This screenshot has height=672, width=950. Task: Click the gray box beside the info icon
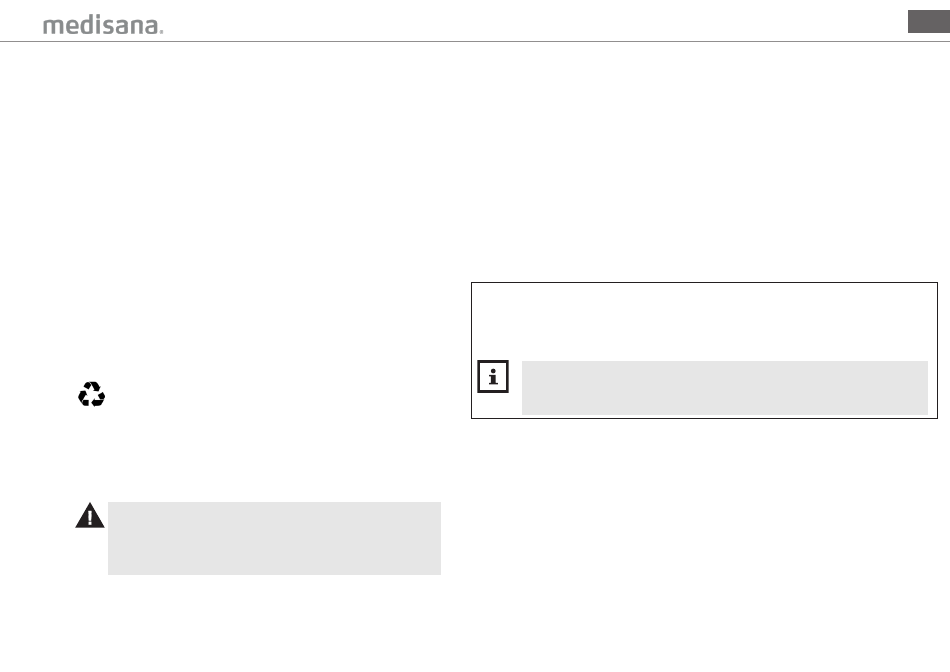(725, 388)
